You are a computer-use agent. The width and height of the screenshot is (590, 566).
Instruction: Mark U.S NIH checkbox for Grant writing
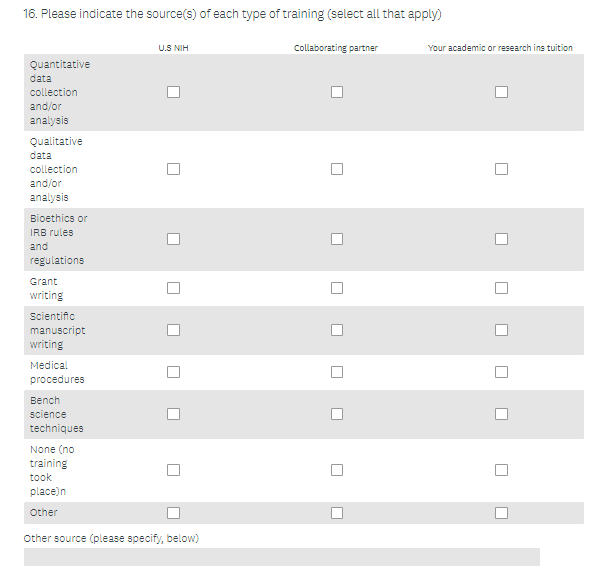[x=173, y=288]
